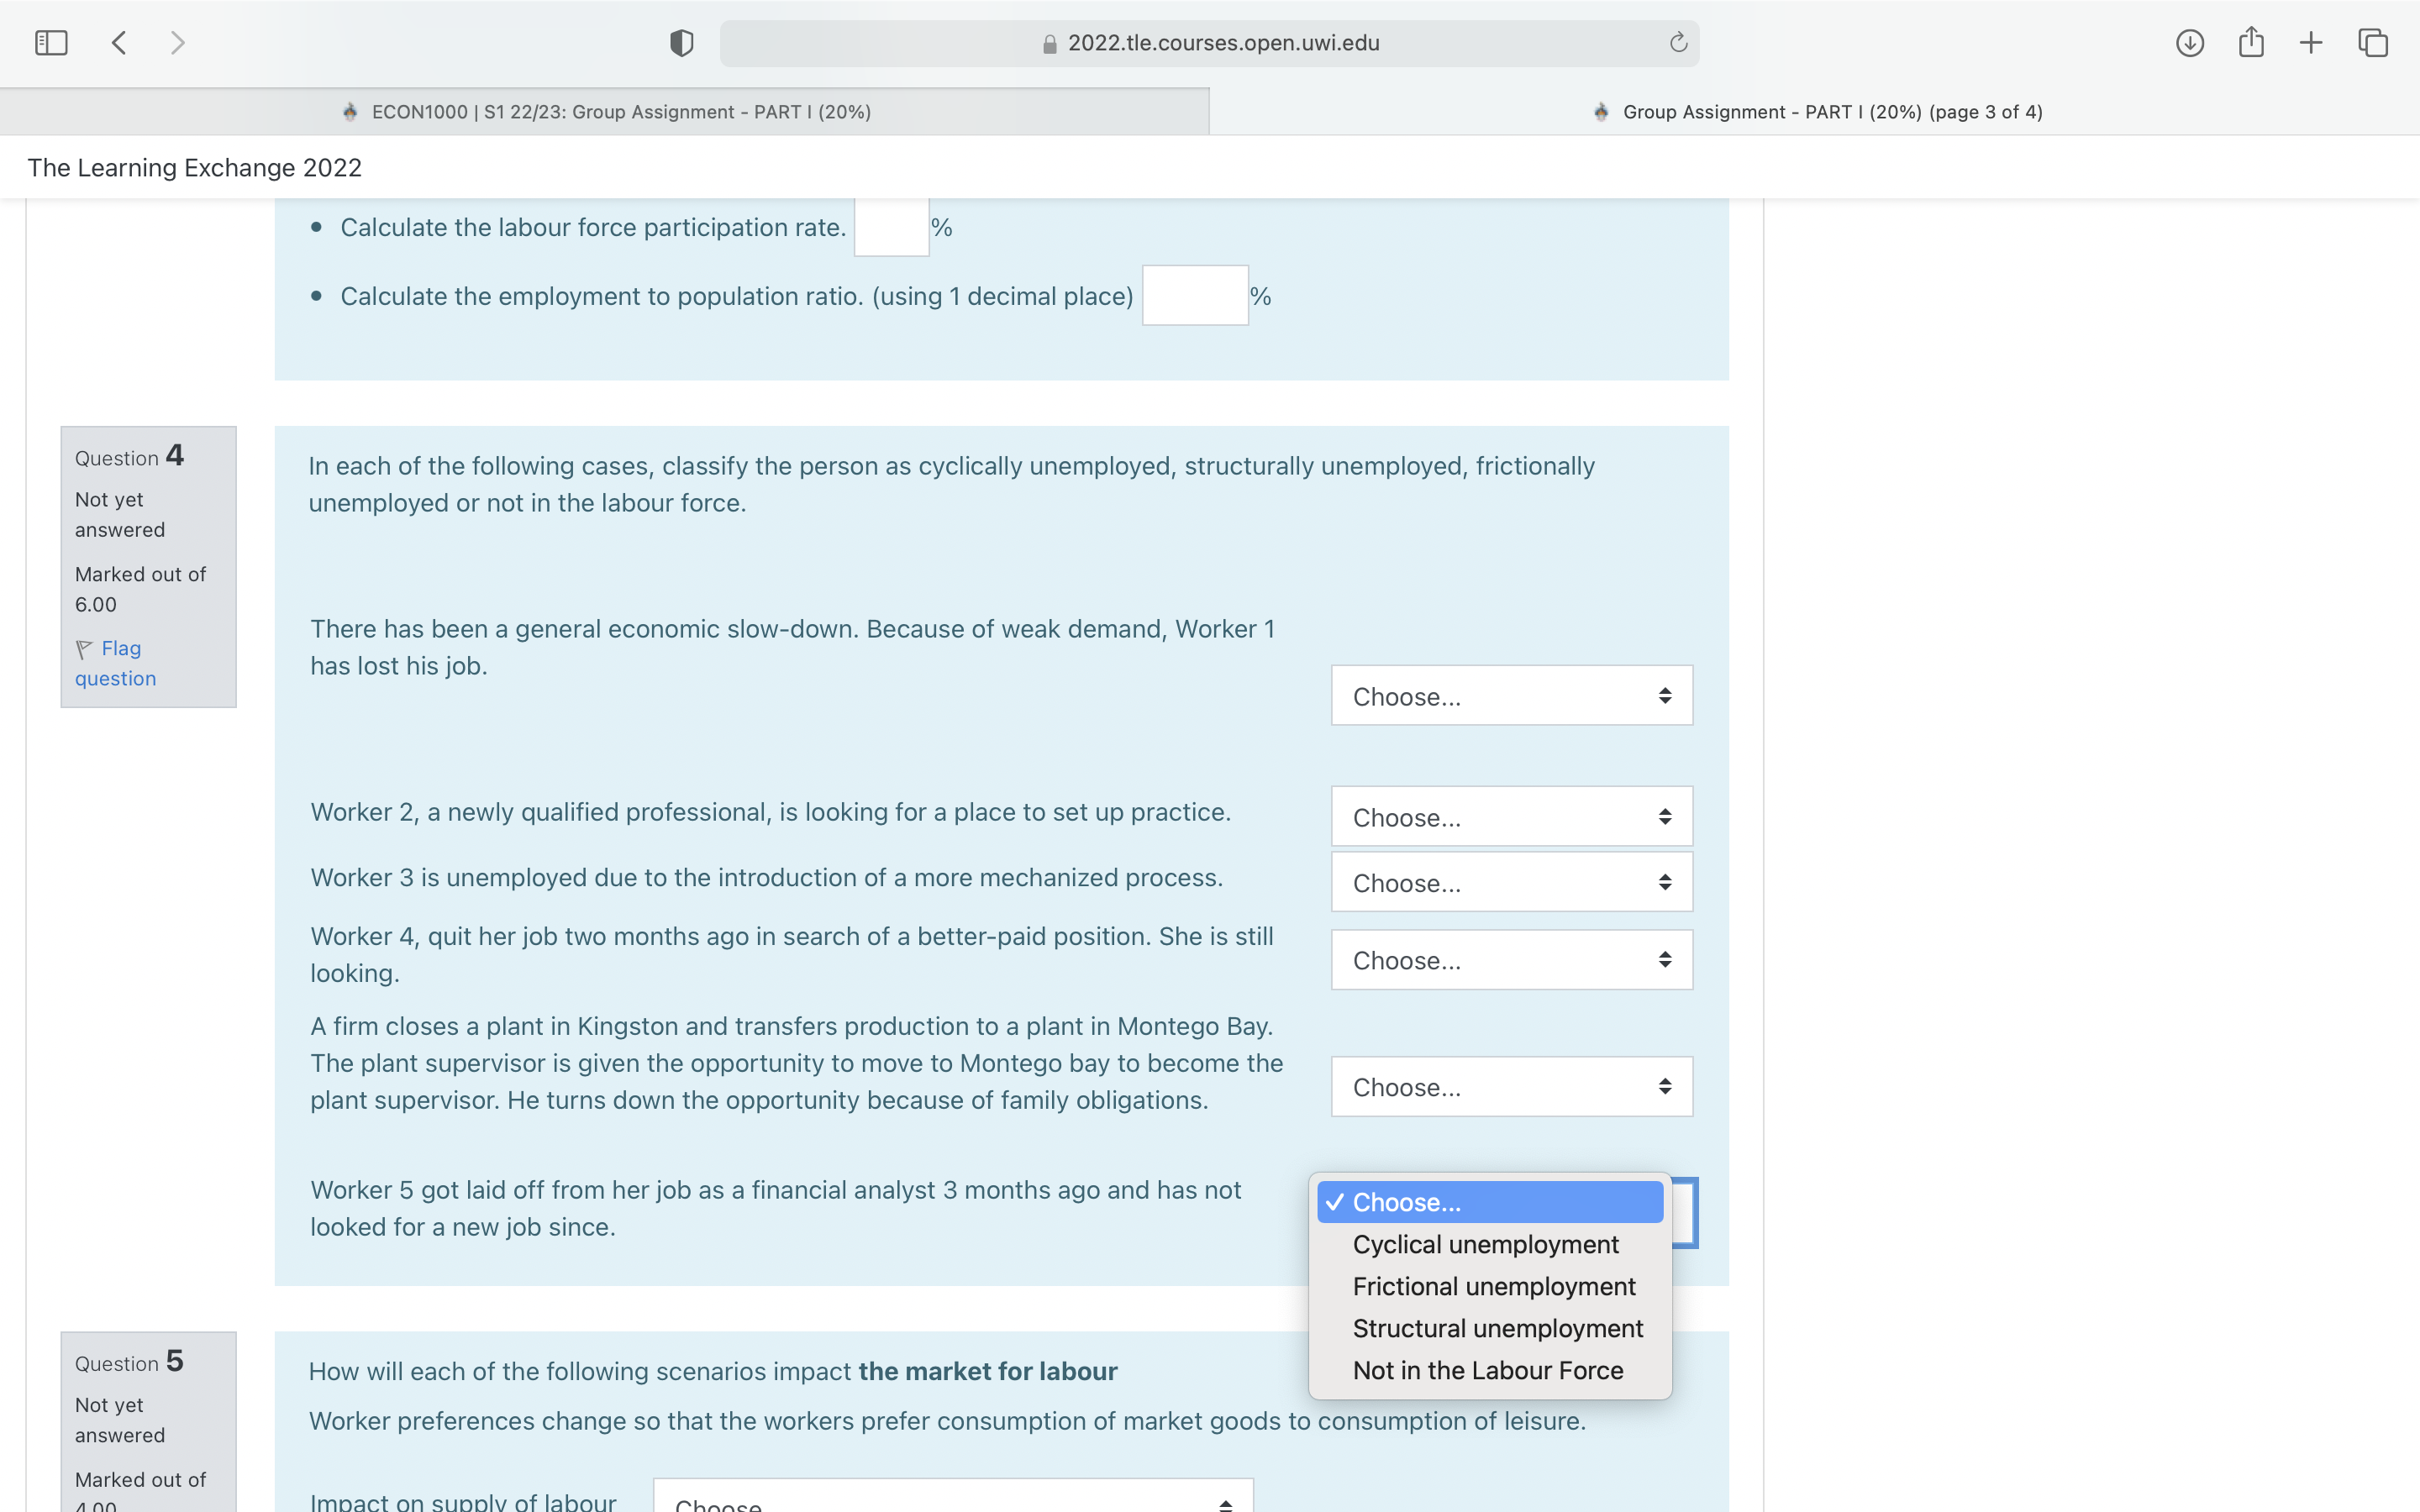The height and width of the screenshot is (1512, 2420).
Task: Open the Downloads popover
Action: coord(2189,42)
